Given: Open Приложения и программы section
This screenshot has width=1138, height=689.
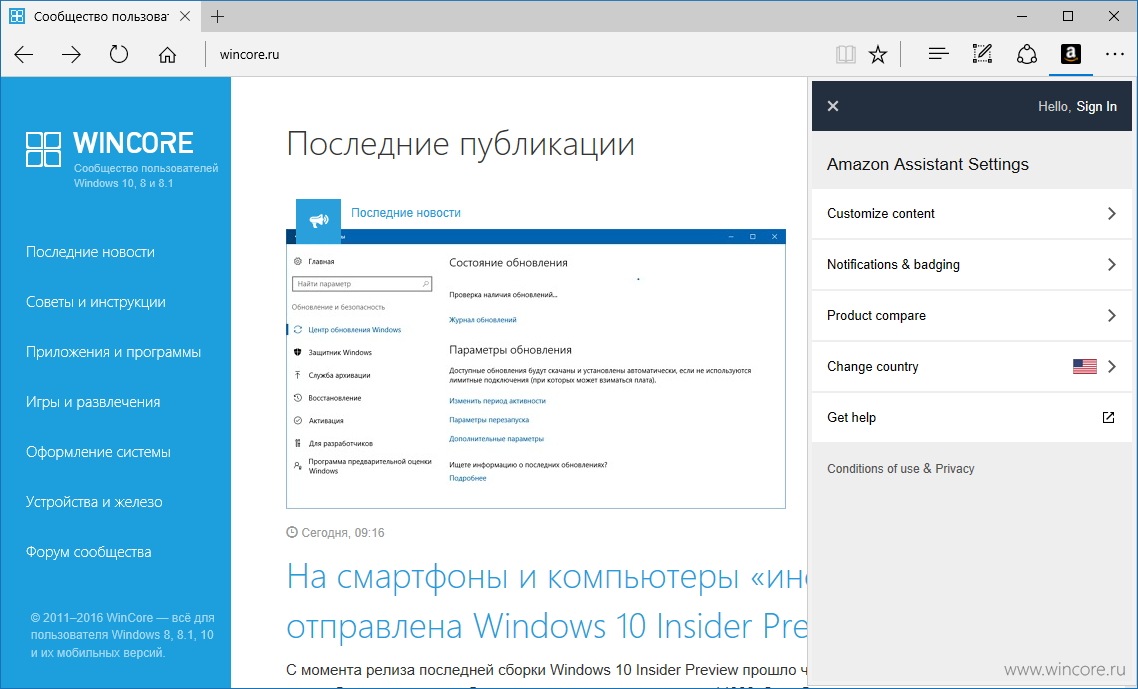Looking at the screenshot, I should (x=113, y=352).
